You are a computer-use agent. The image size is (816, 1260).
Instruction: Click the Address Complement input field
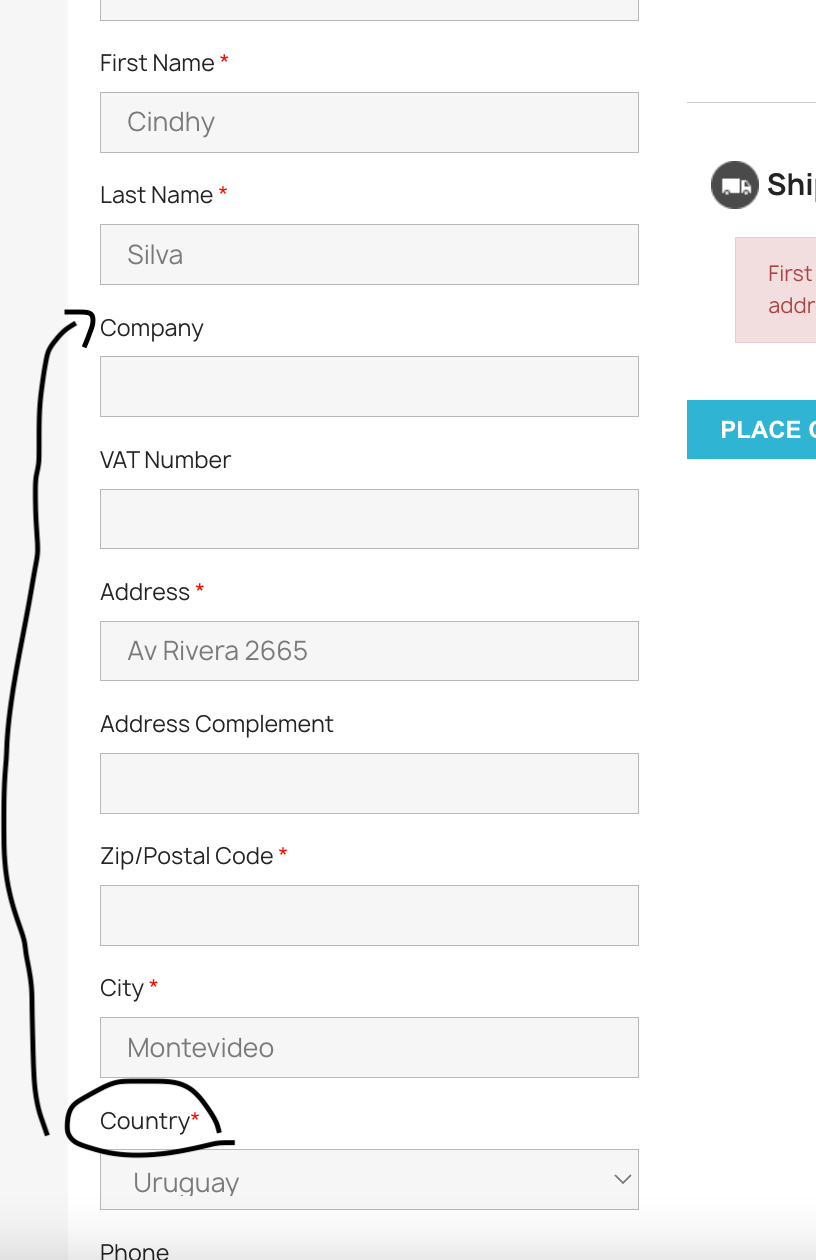pyautogui.click(x=369, y=783)
